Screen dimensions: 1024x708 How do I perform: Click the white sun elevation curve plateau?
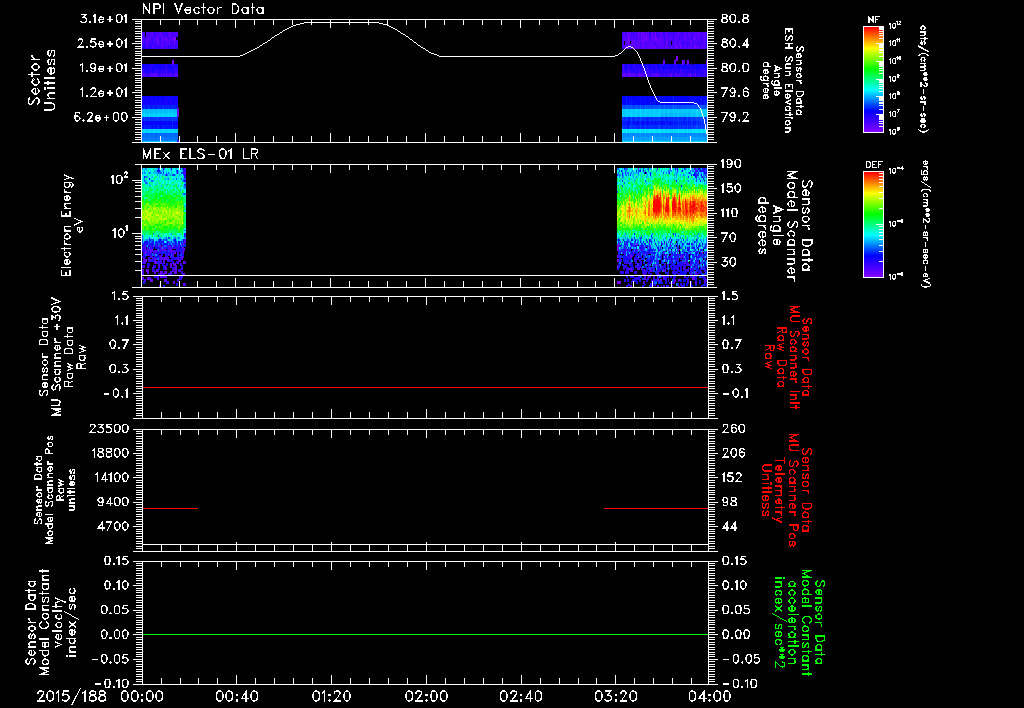tap(344, 22)
